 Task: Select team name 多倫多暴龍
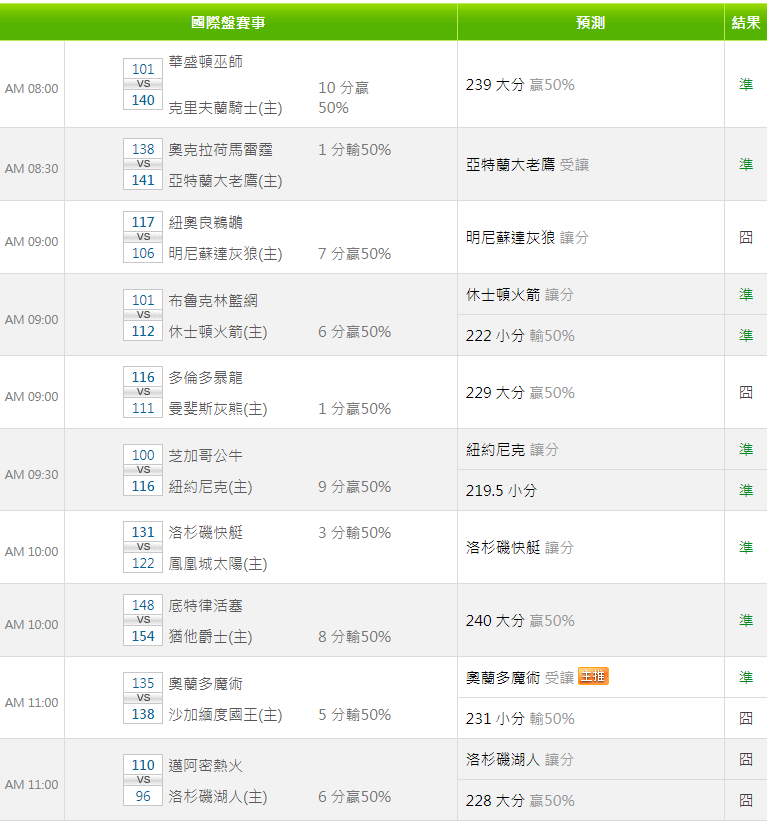(206, 378)
